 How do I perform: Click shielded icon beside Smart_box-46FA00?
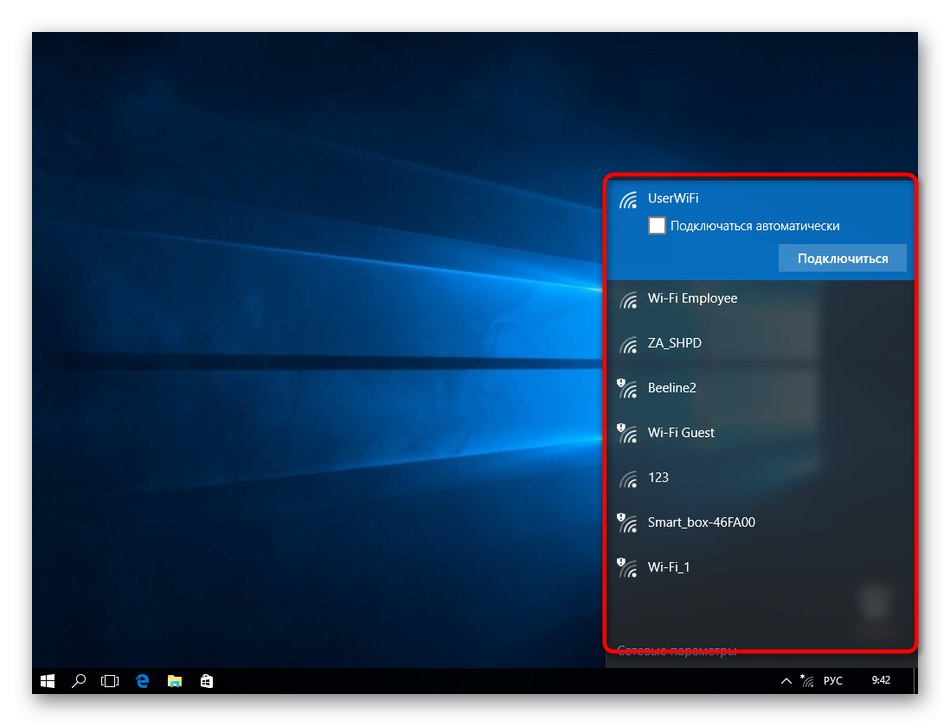pos(627,523)
